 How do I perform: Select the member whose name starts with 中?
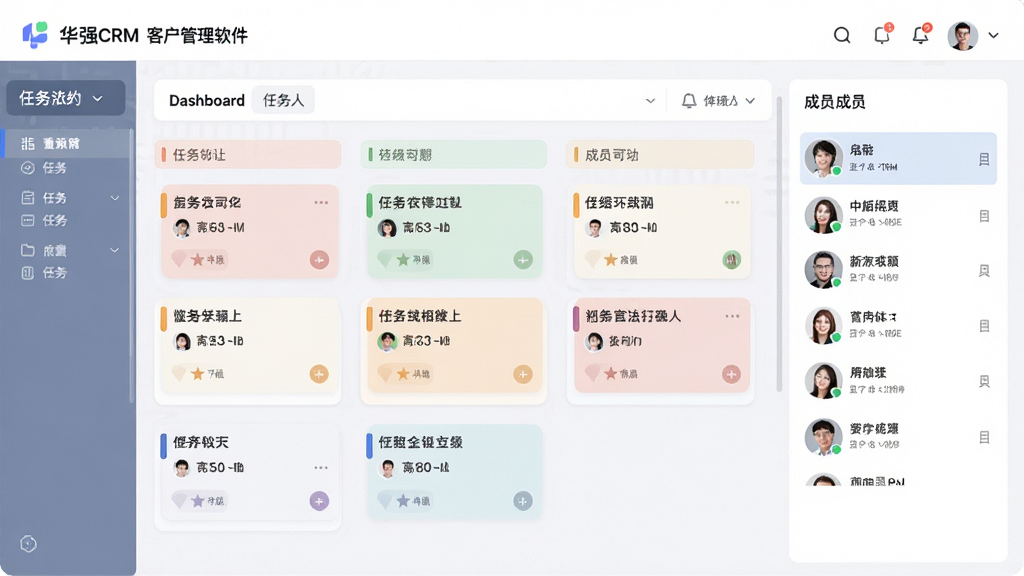click(898, 214)
